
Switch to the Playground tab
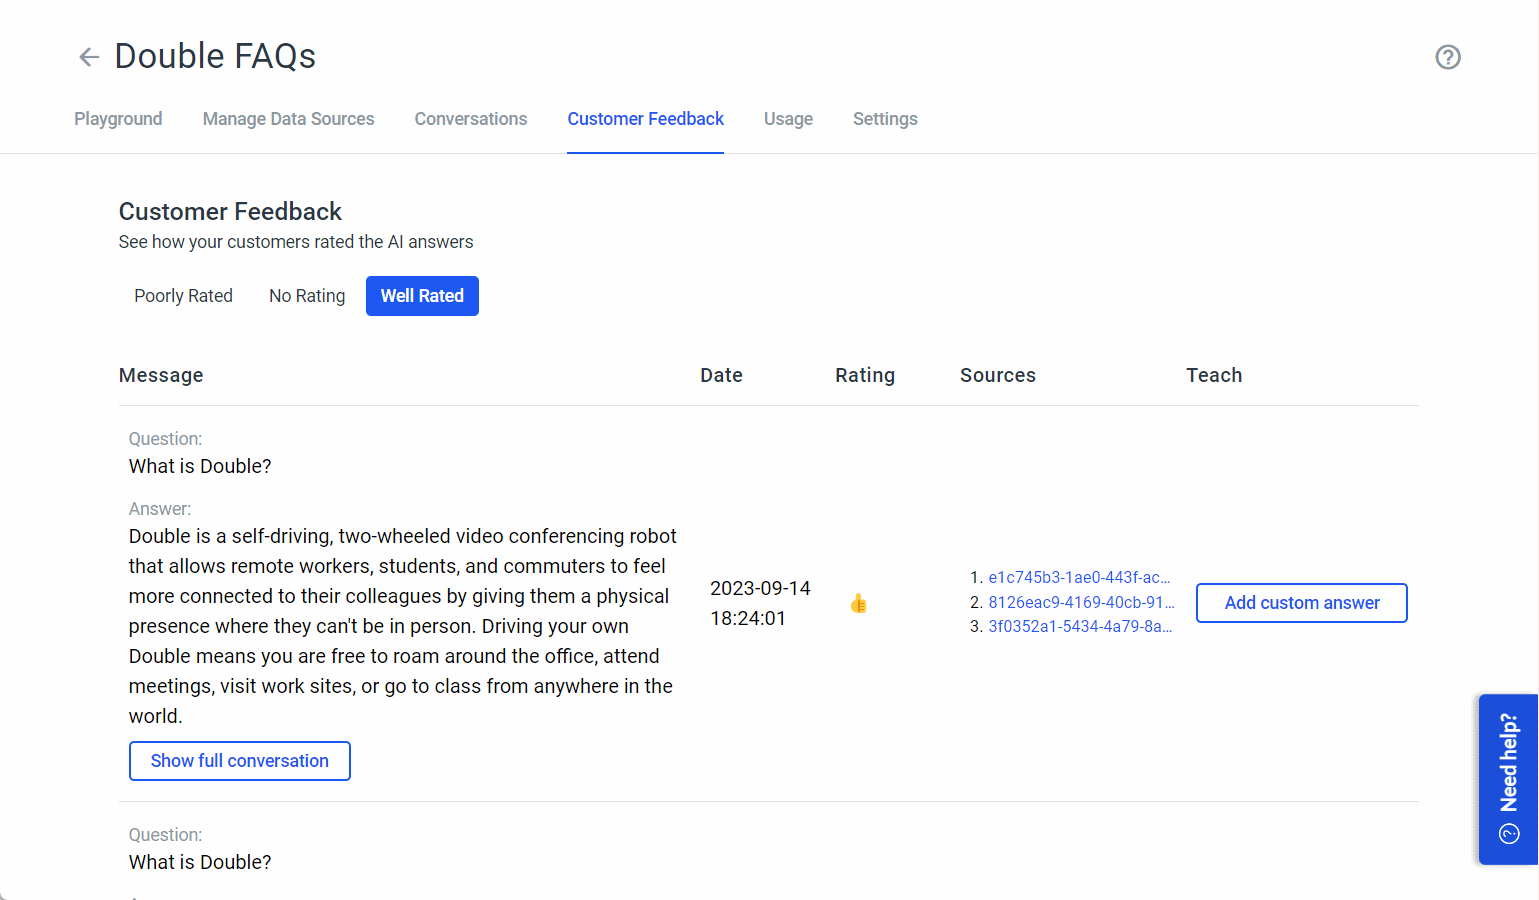tap(118, 119)
